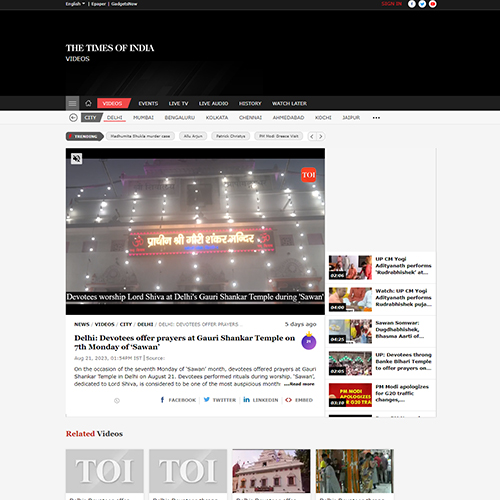This screenshot has height=500, width=500.
Task: Click the watch later clock icon below article
Action: [117, 401]
